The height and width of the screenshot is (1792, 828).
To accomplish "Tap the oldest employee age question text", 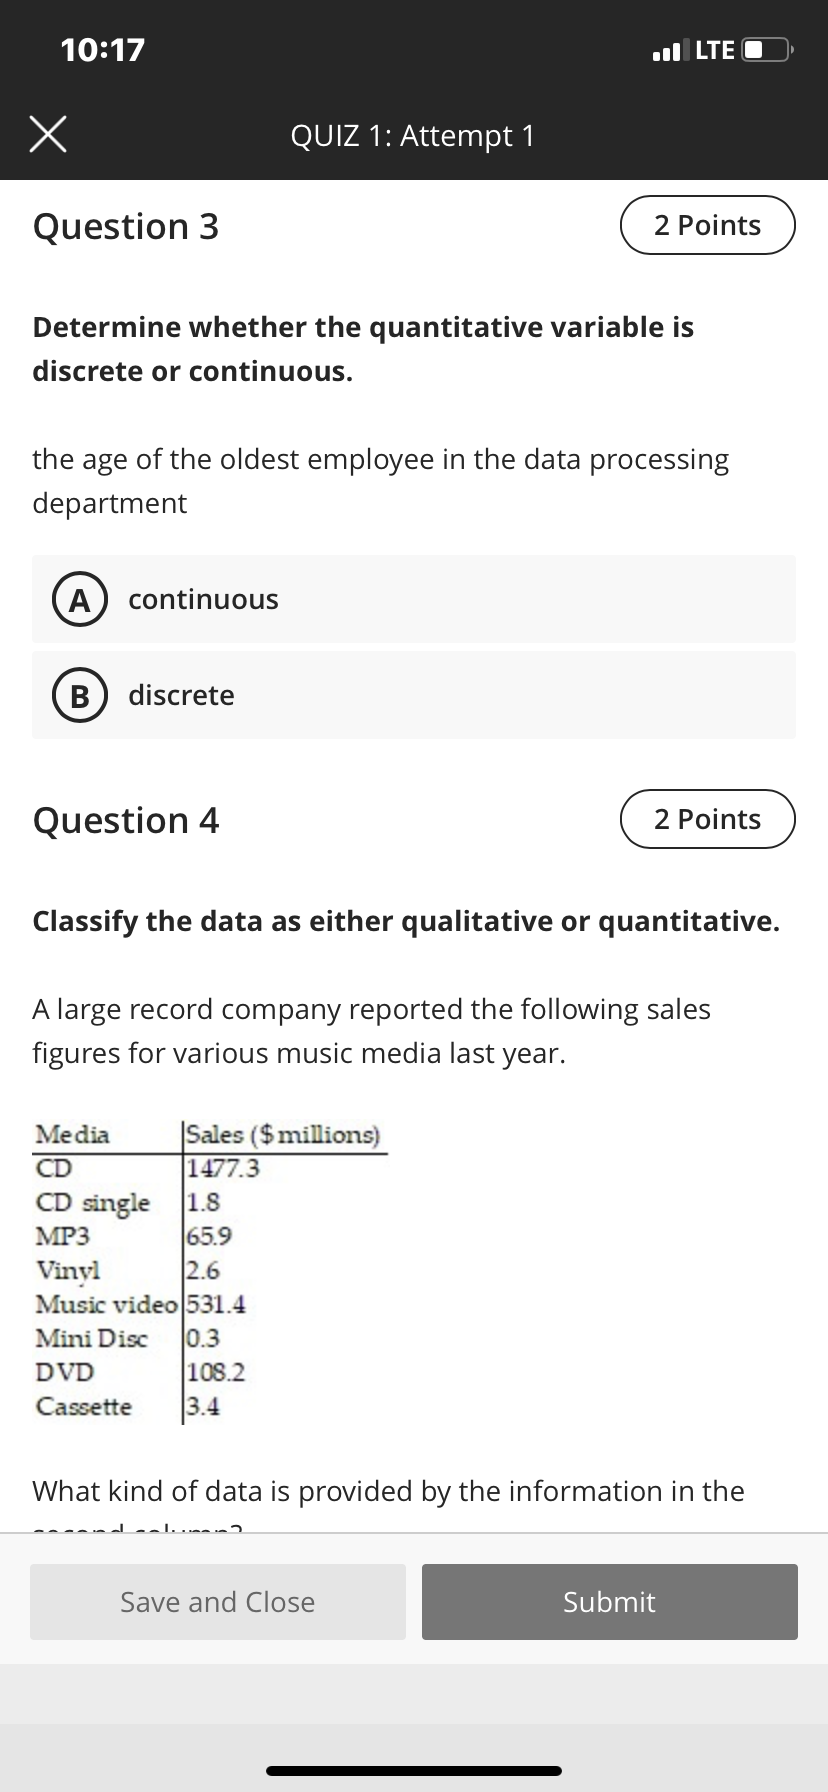I will (x=381, y=481).
